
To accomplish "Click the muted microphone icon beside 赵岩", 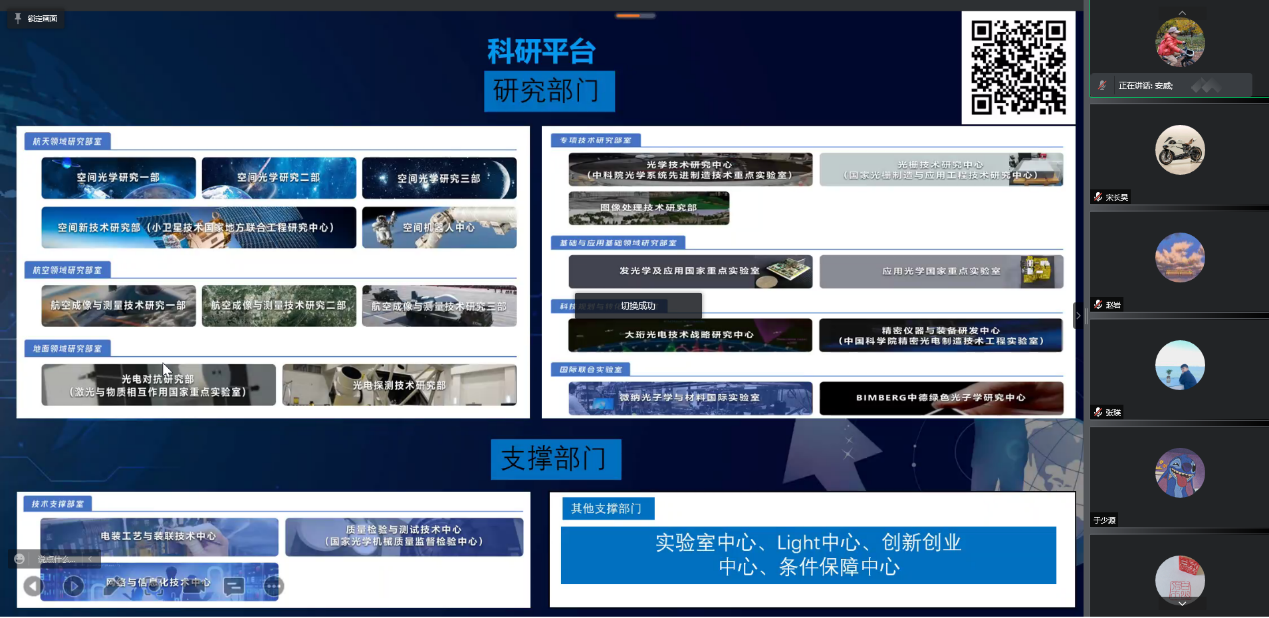I will pyautogui.click(x=1098, y=305).
